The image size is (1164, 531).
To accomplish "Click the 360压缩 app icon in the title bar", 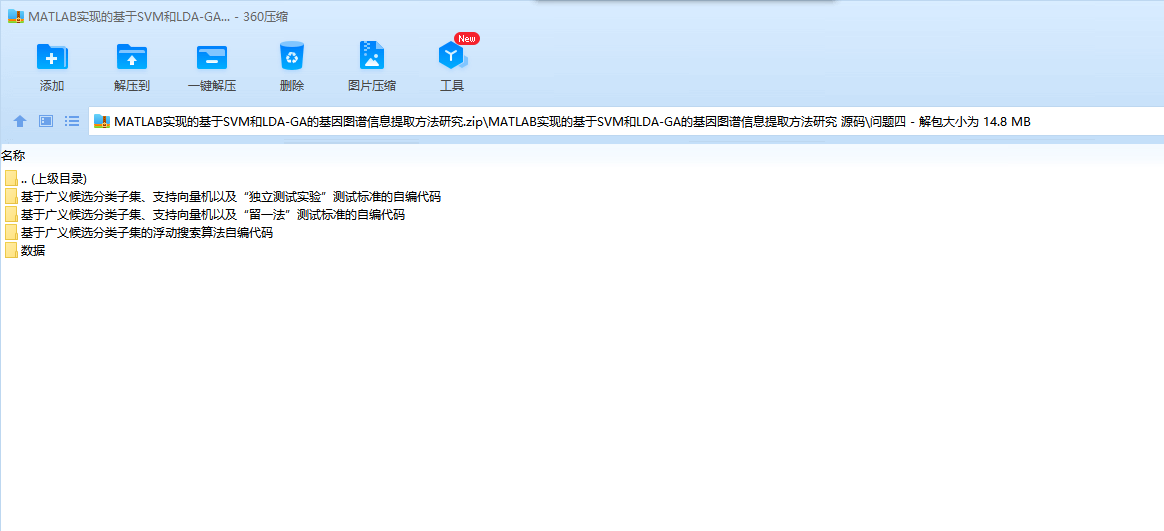I will point(15,16).
